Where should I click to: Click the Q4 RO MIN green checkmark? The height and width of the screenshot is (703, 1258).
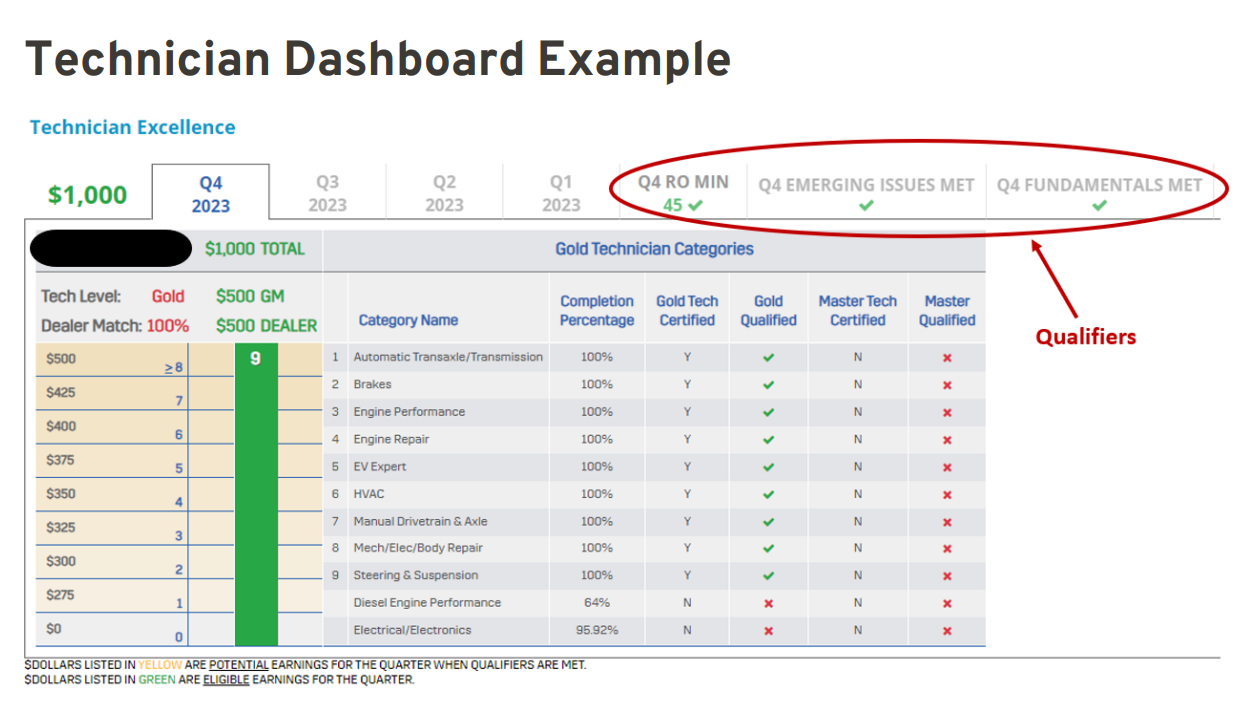[x=696, y=205]
